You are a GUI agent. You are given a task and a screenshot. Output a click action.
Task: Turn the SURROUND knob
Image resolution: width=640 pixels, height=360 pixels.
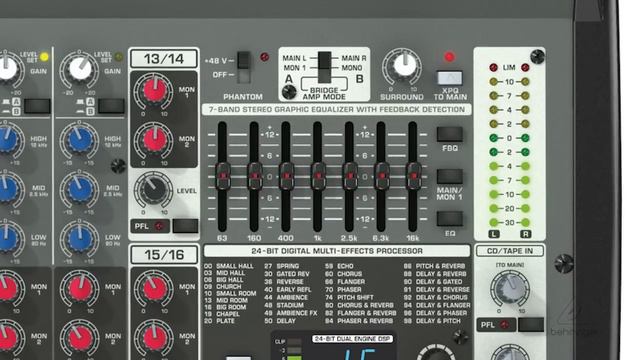pos(404,66)
